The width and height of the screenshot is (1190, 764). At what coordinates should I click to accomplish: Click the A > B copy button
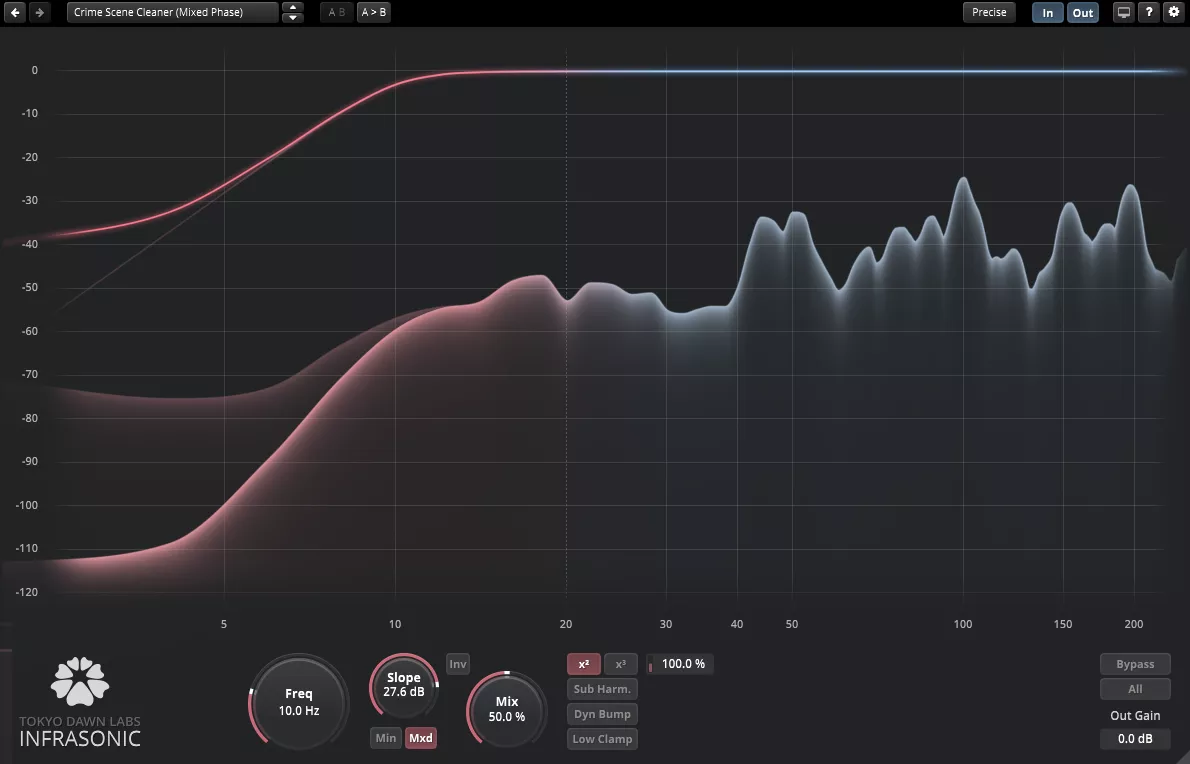[374, 12]
